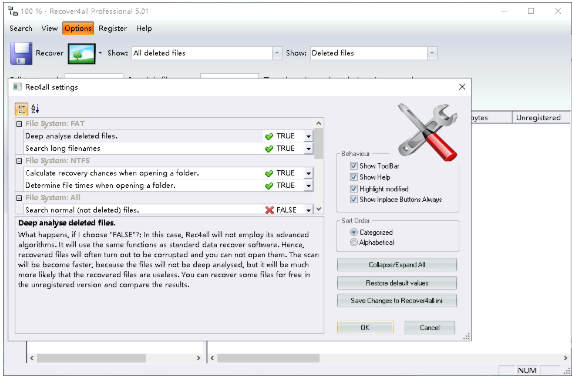Open the Options menu
The height and width of the screenshot is (376, 572).
point(78,28)
